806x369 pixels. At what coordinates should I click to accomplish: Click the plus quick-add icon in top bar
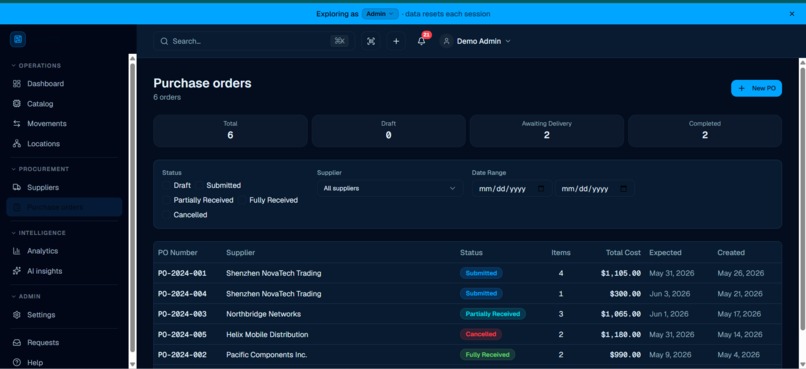tap(396, 41)
